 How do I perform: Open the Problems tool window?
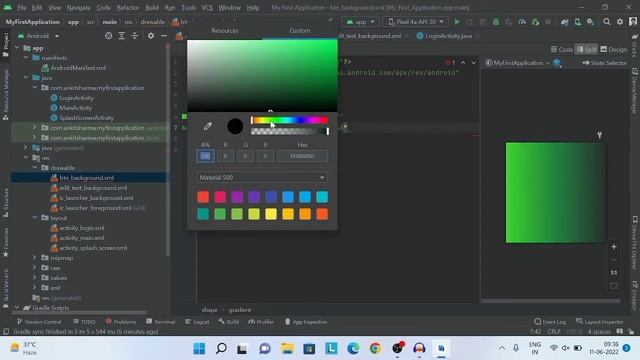pos(121,322)
